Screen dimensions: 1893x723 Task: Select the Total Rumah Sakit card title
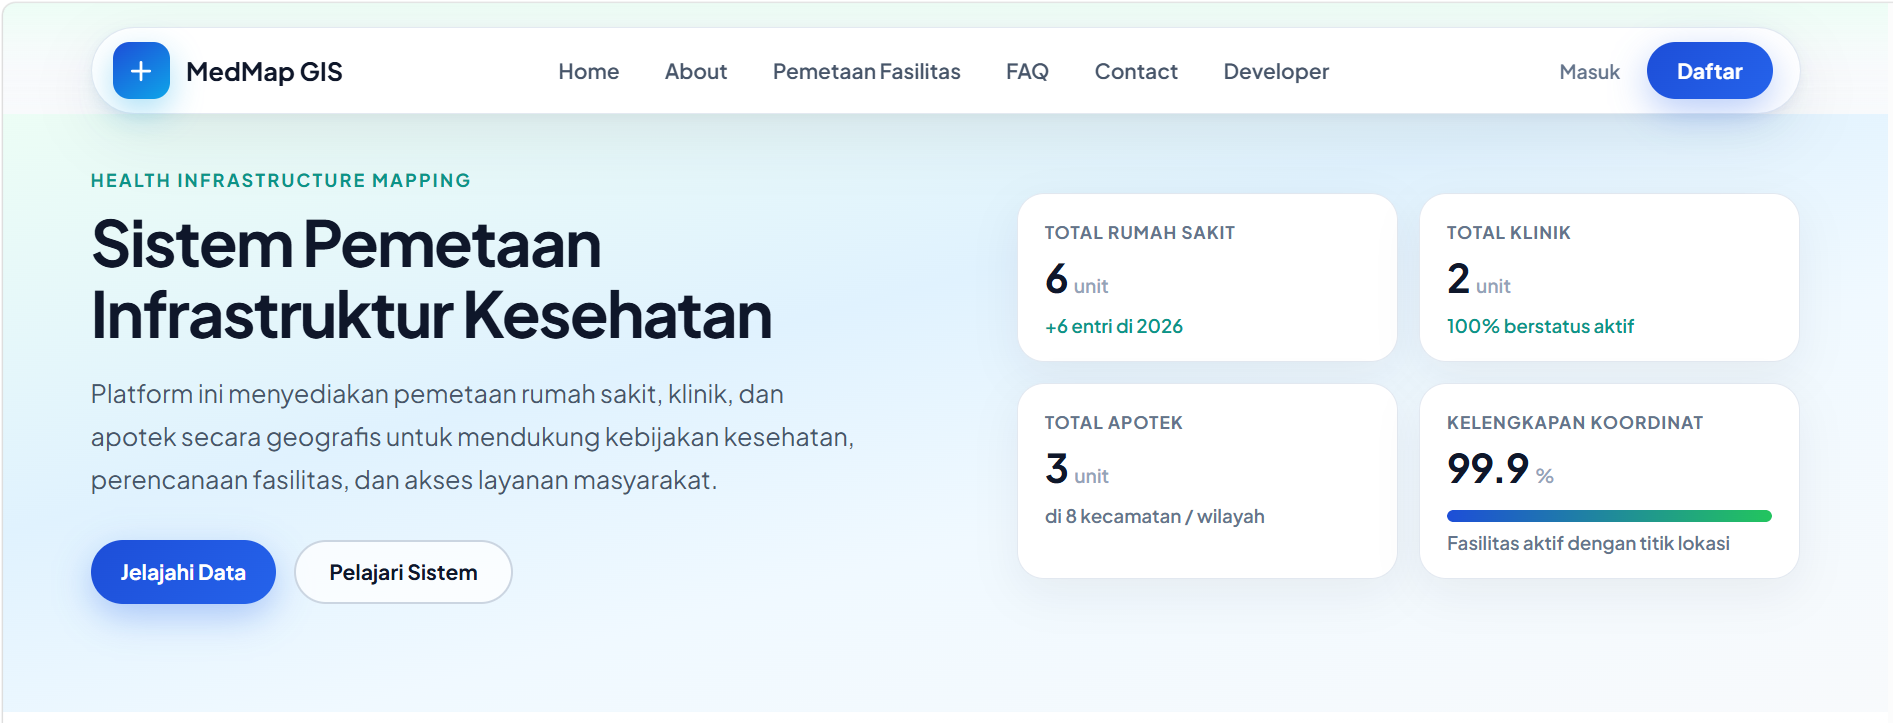point(1140,233)
